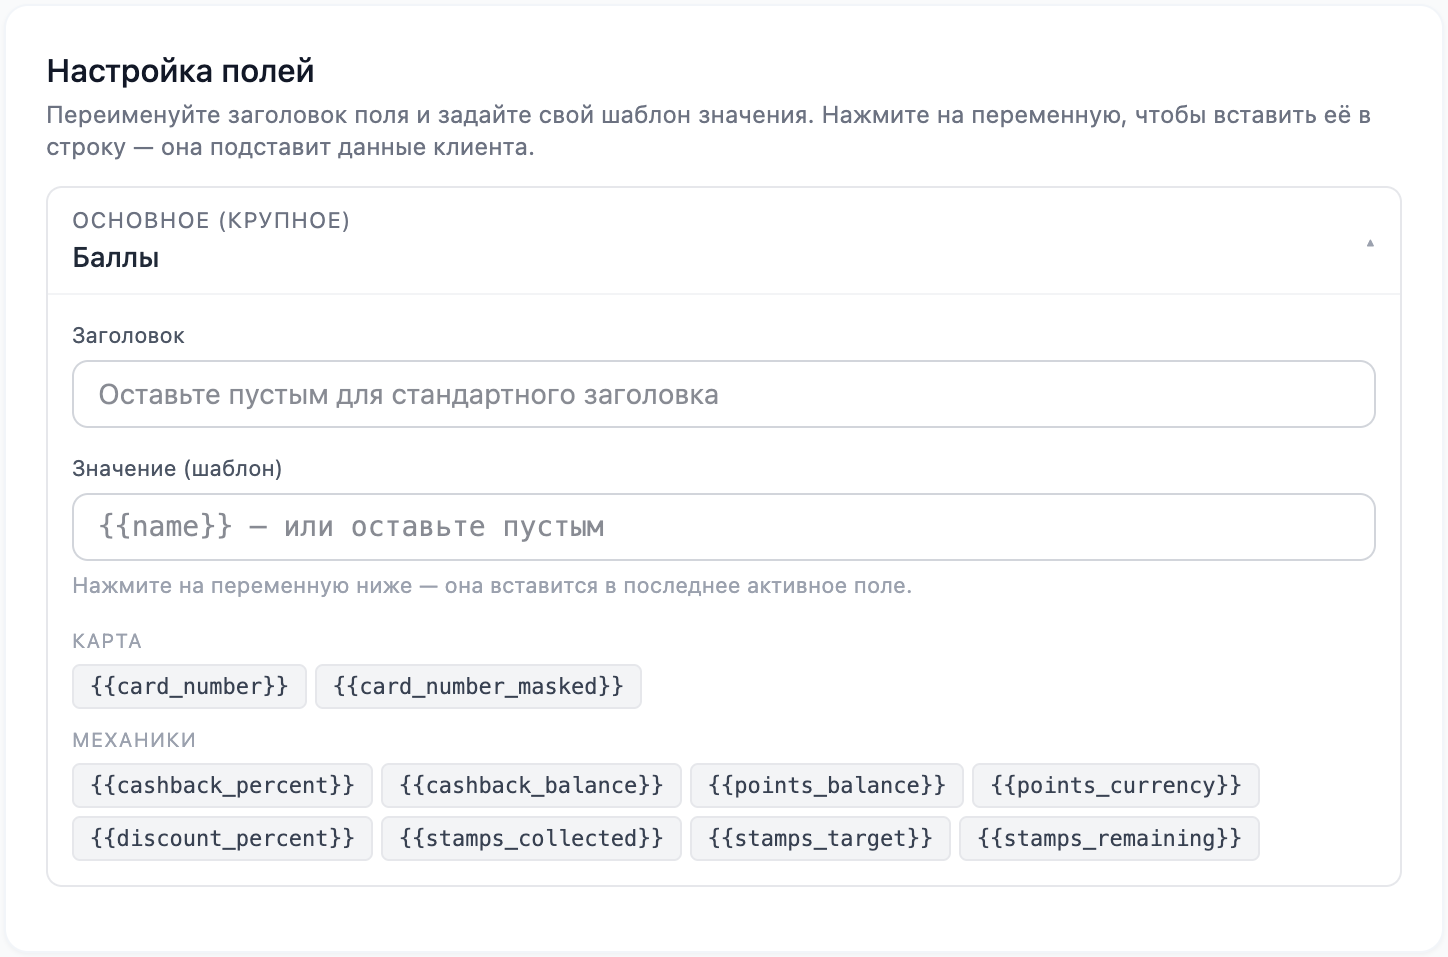Insert the {{points_balance}} variable
The width and height of the screenshot is (1448, 957).
coord(826,786)
